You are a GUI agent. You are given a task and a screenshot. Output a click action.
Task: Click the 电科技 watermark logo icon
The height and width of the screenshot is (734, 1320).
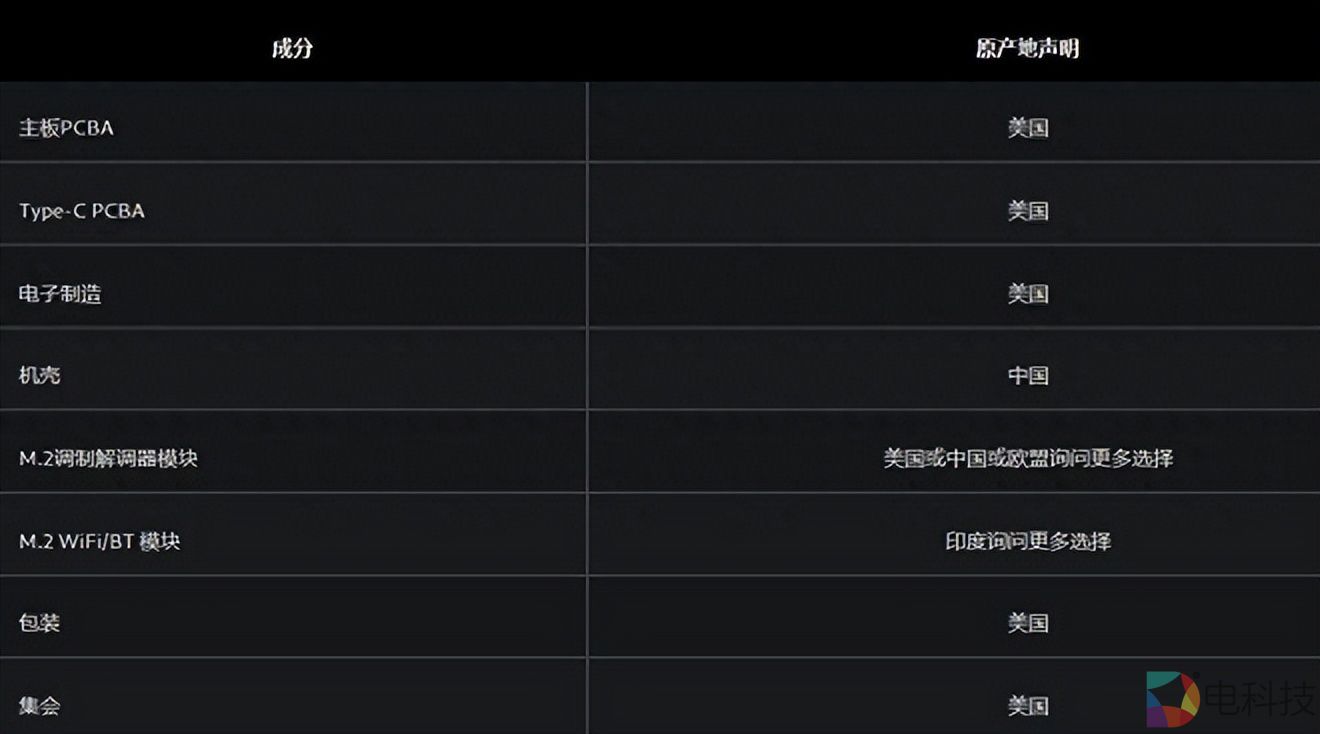pos(1172,698)
